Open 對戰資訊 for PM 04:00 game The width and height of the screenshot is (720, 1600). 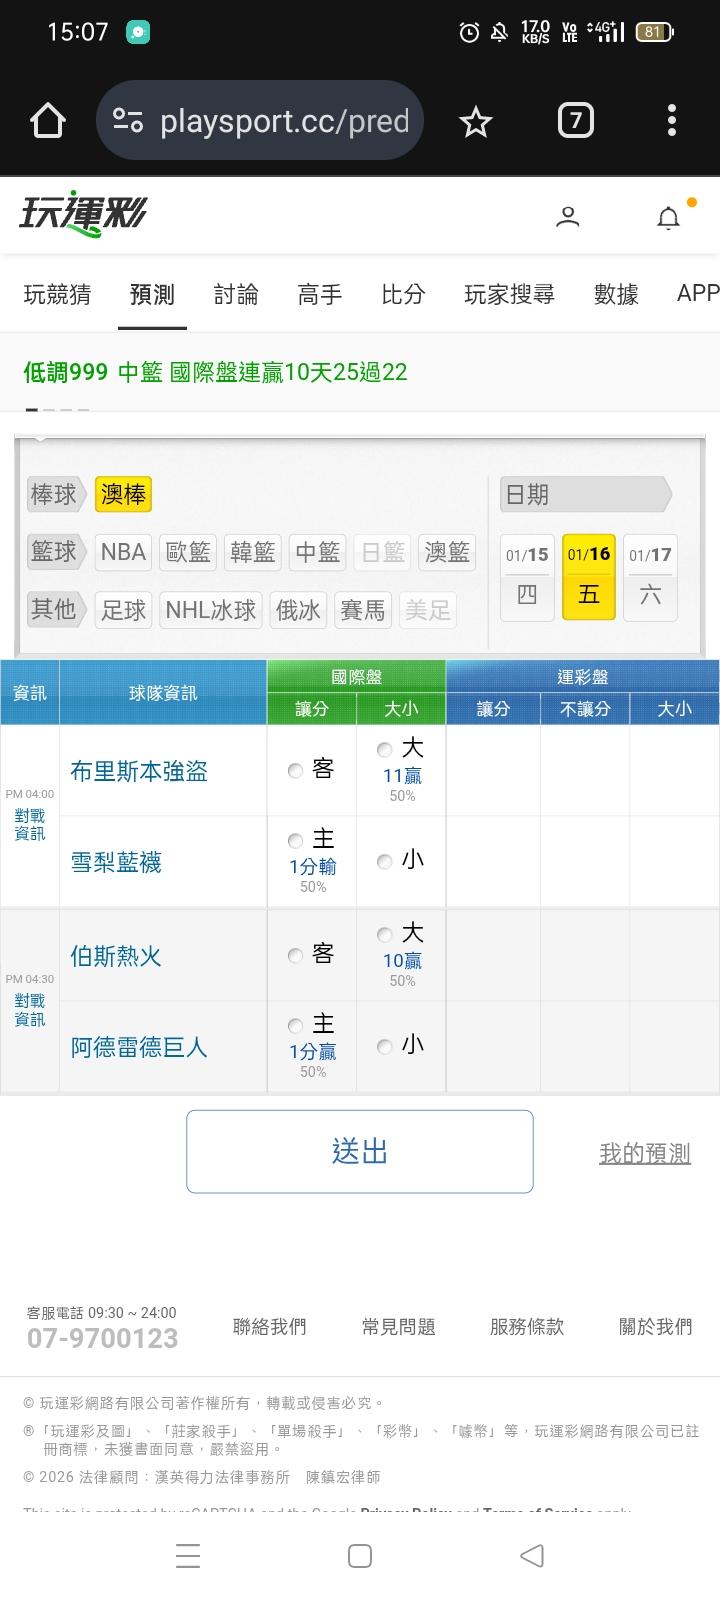tap(30, 825)
